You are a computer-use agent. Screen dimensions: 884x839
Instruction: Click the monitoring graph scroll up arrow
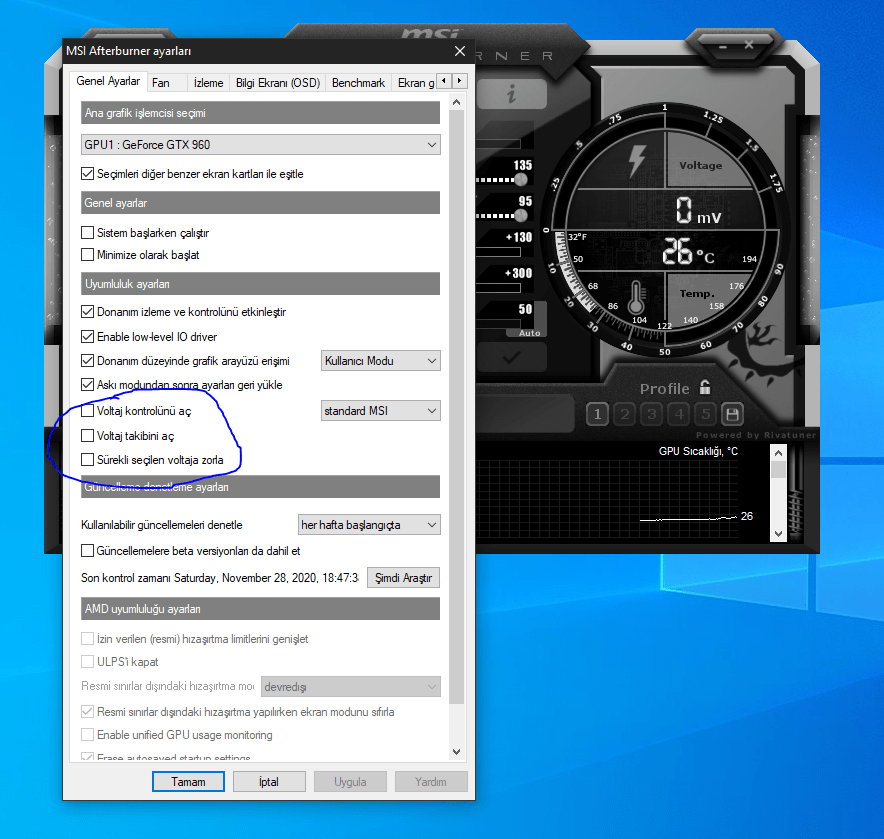(x=779, y=453)
